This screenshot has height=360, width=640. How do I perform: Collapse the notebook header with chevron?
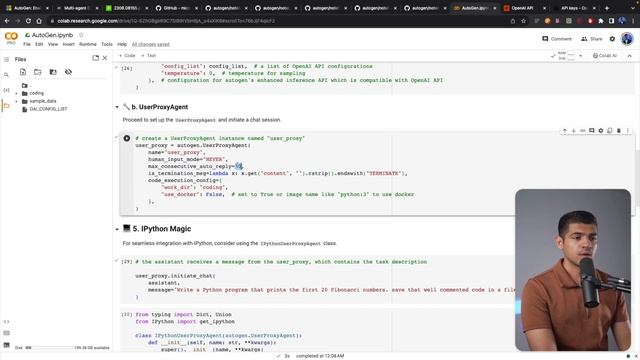coord(629,56)
